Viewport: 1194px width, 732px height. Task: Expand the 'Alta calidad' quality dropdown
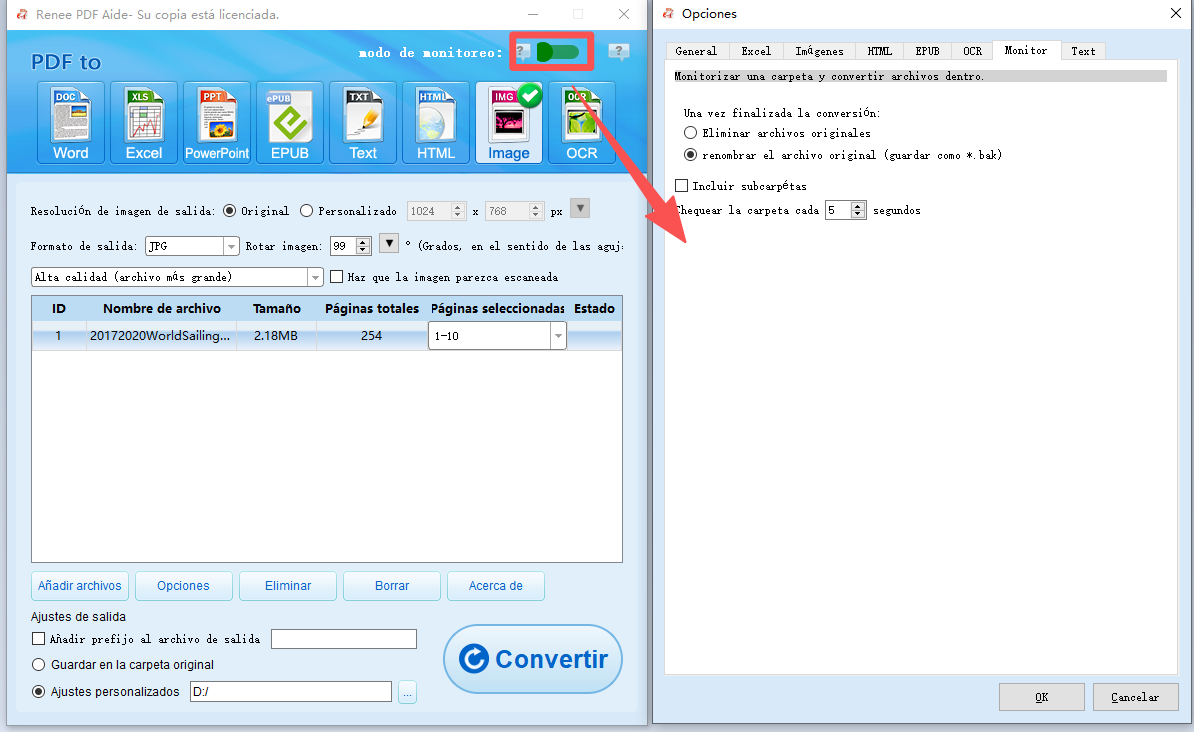(x=315, y=277)
